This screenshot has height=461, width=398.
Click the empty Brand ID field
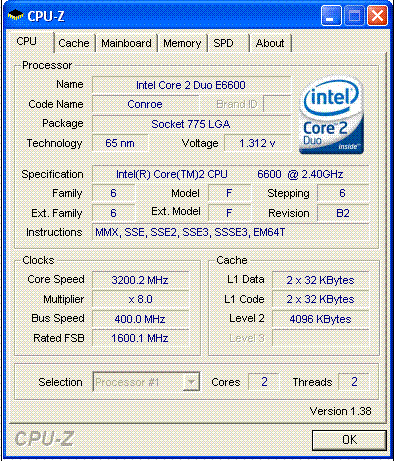click(x=277, y=104)
